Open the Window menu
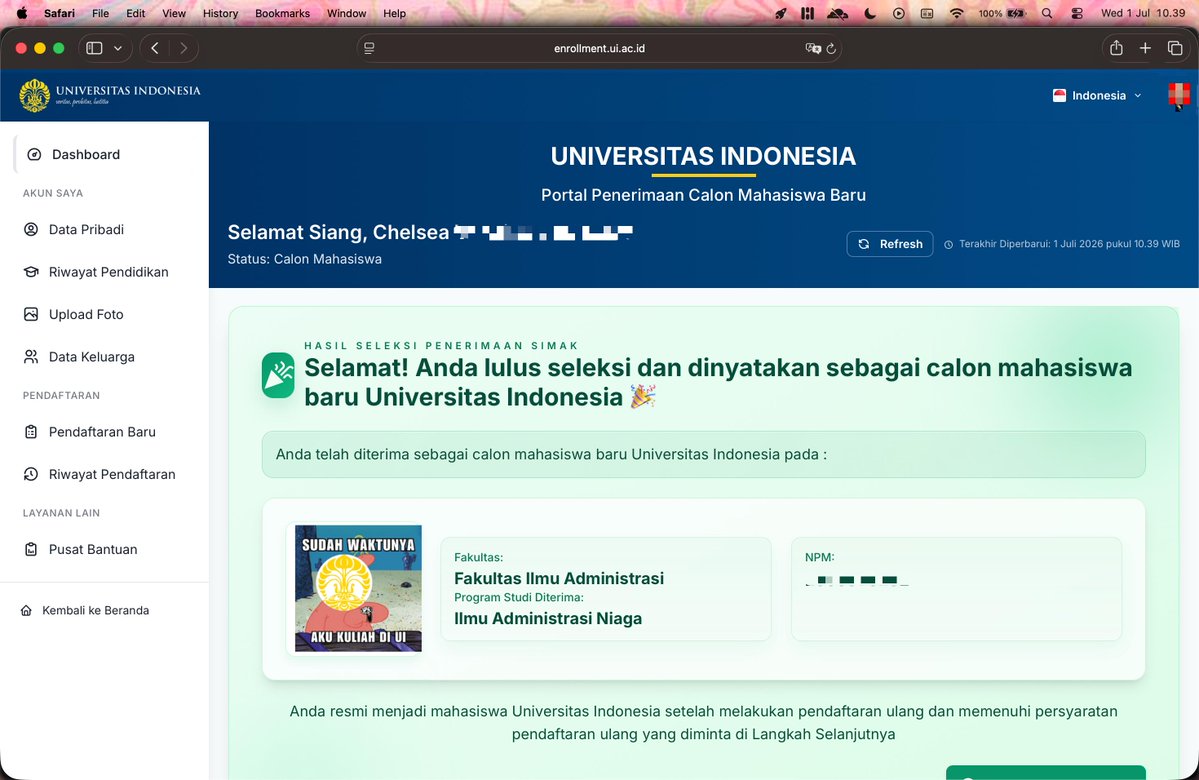This screenshot has width=1199, height=780. (346, 13)
